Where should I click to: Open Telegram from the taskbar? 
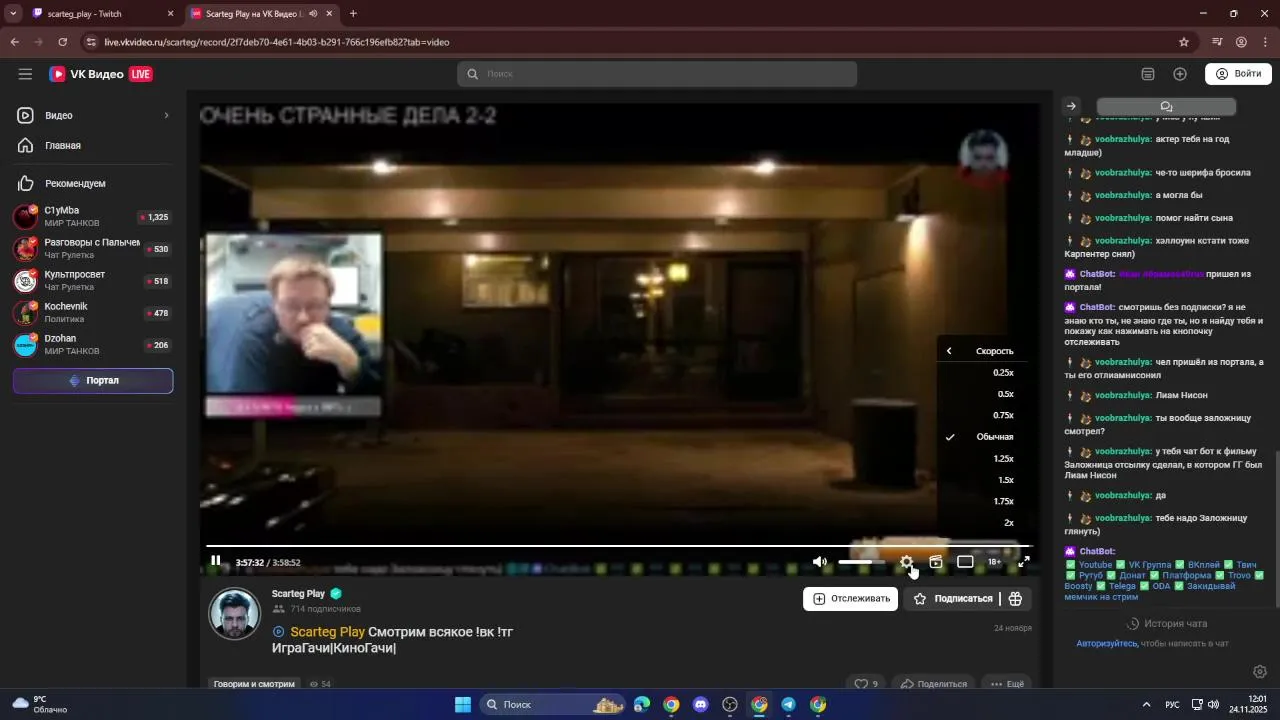tap(789, 705)
